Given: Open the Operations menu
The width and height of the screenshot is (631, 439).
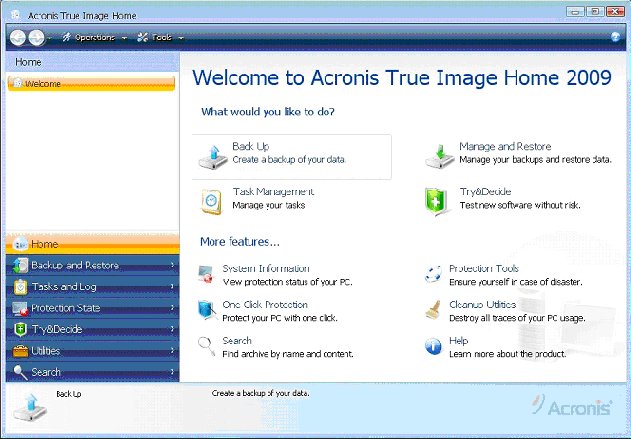Looking at the screenshot, I should pyautogui.click(x=95, y=37).
